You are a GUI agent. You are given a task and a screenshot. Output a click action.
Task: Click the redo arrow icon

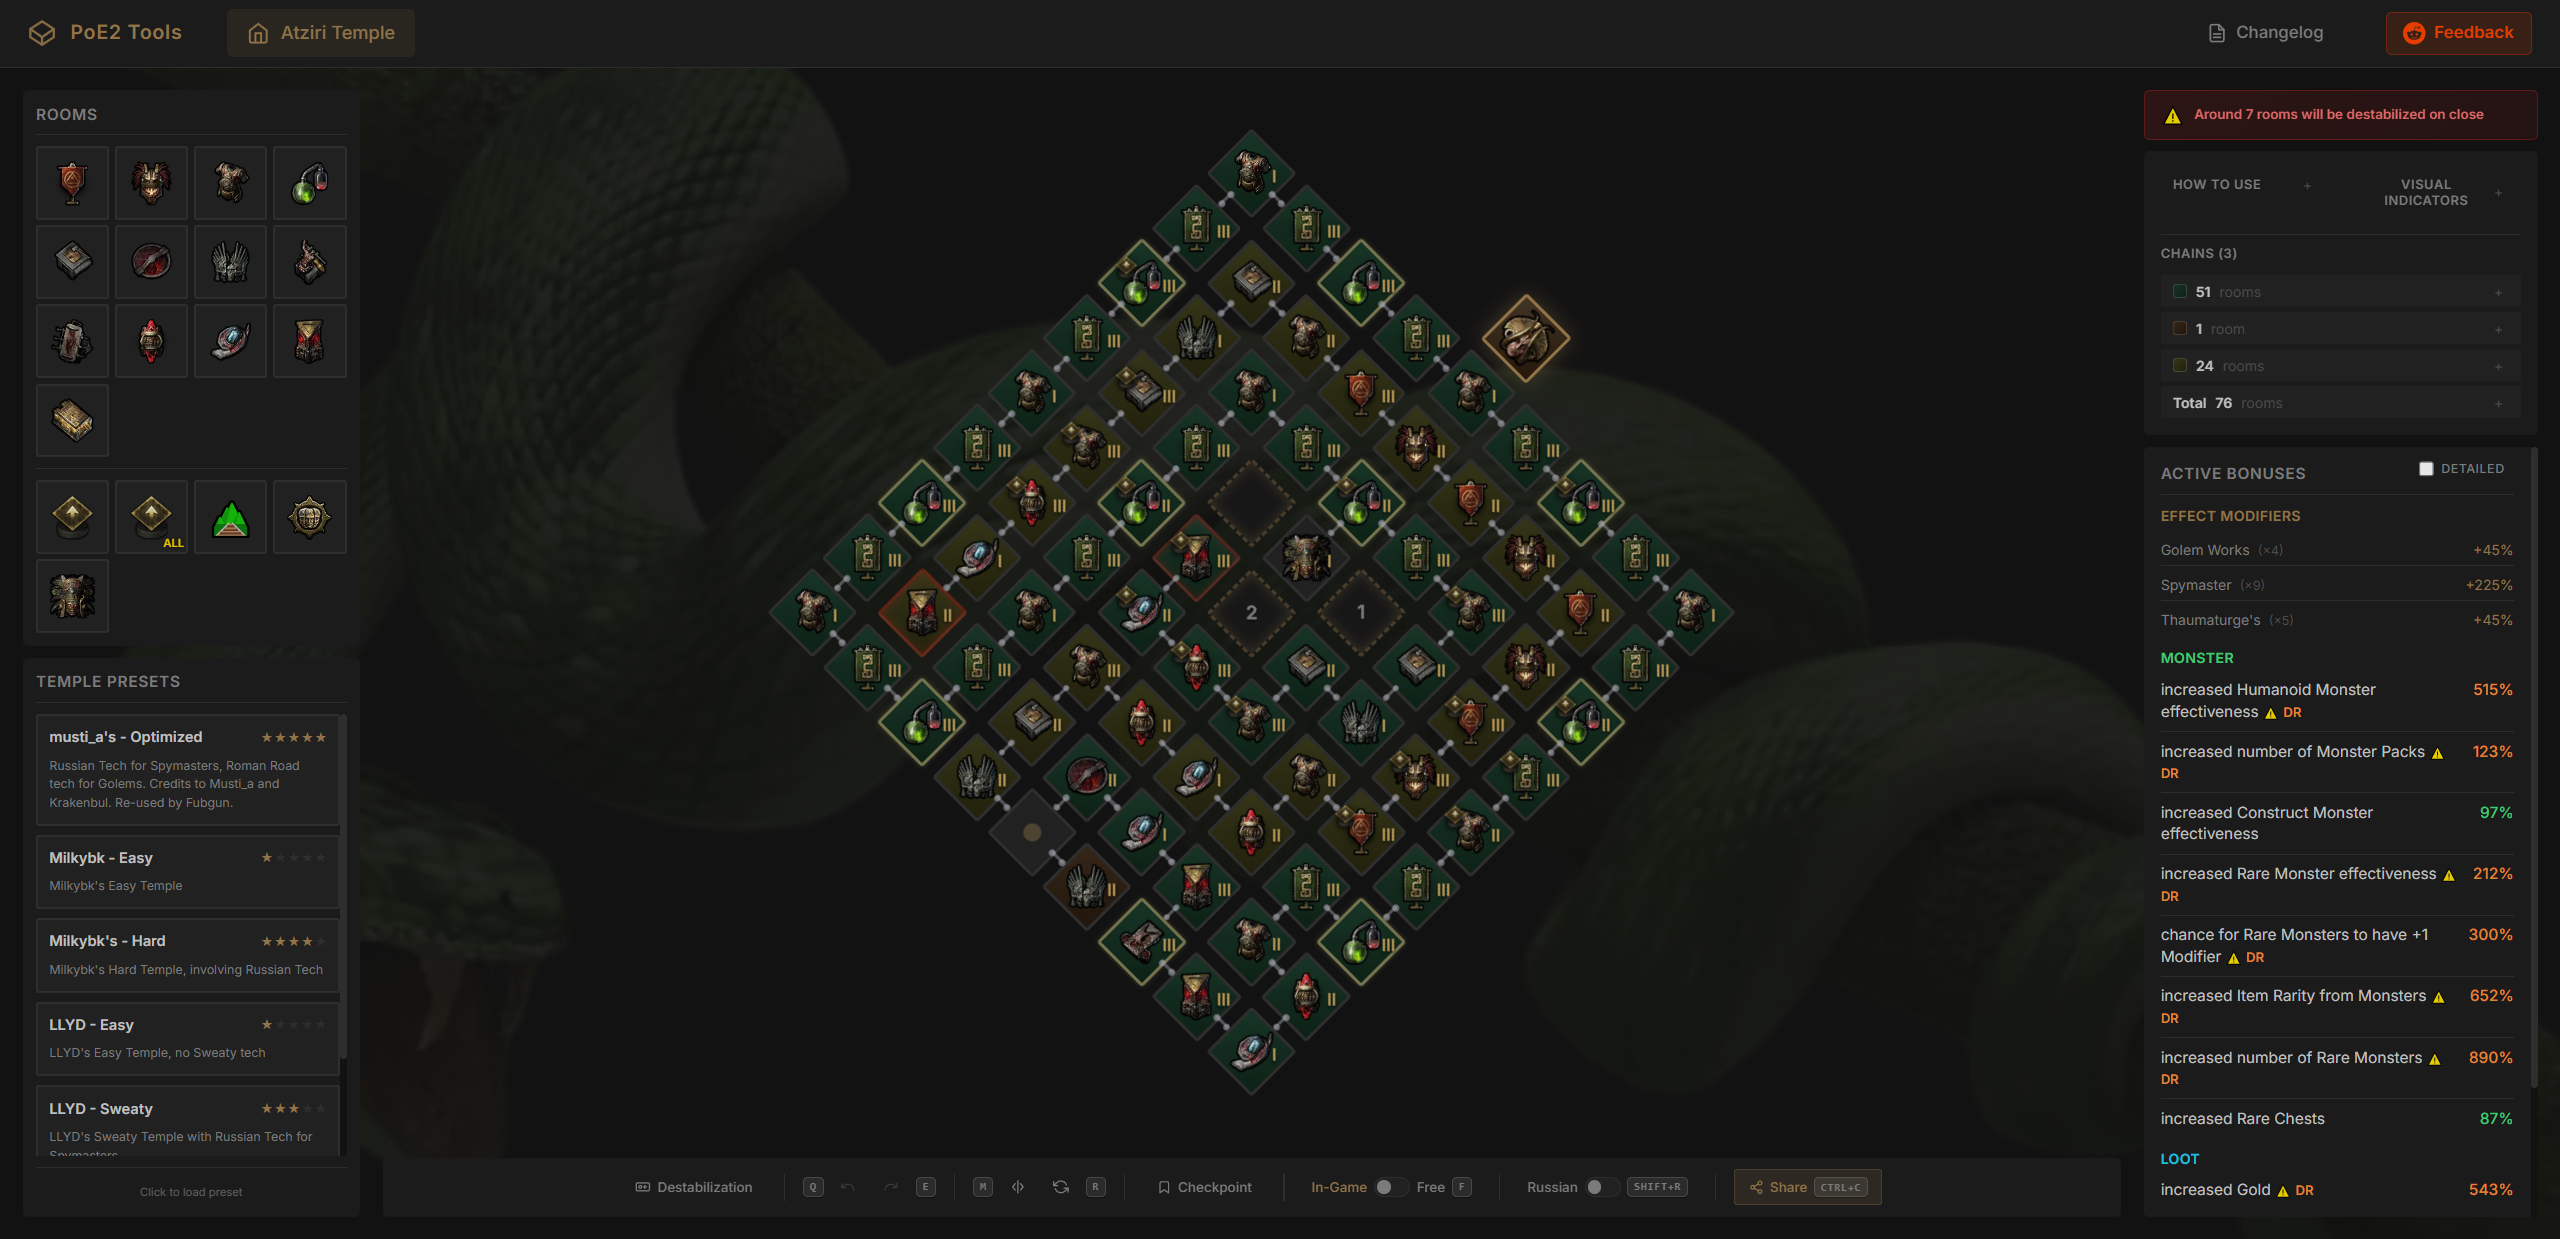(x=890, y=1187)
